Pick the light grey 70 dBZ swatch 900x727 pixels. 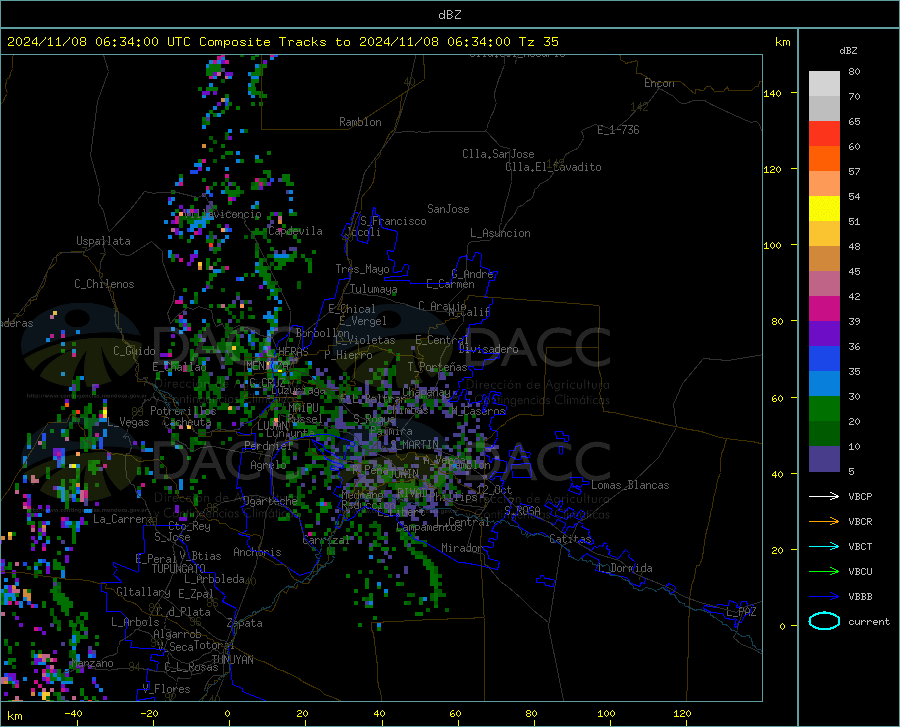pos(824,84)
